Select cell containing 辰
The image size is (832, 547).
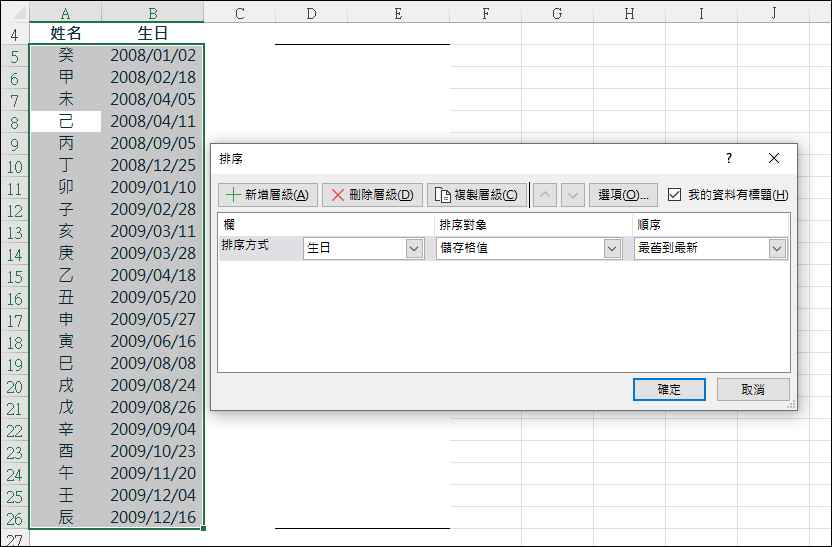click(65, 518)
